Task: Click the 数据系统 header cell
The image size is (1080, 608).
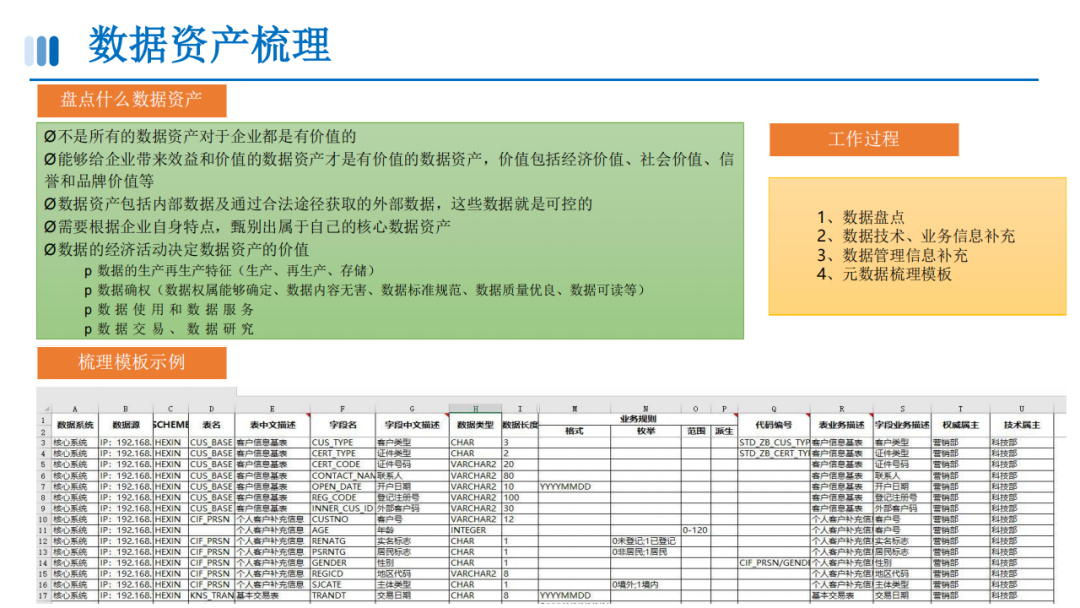Action: point(75,425)
